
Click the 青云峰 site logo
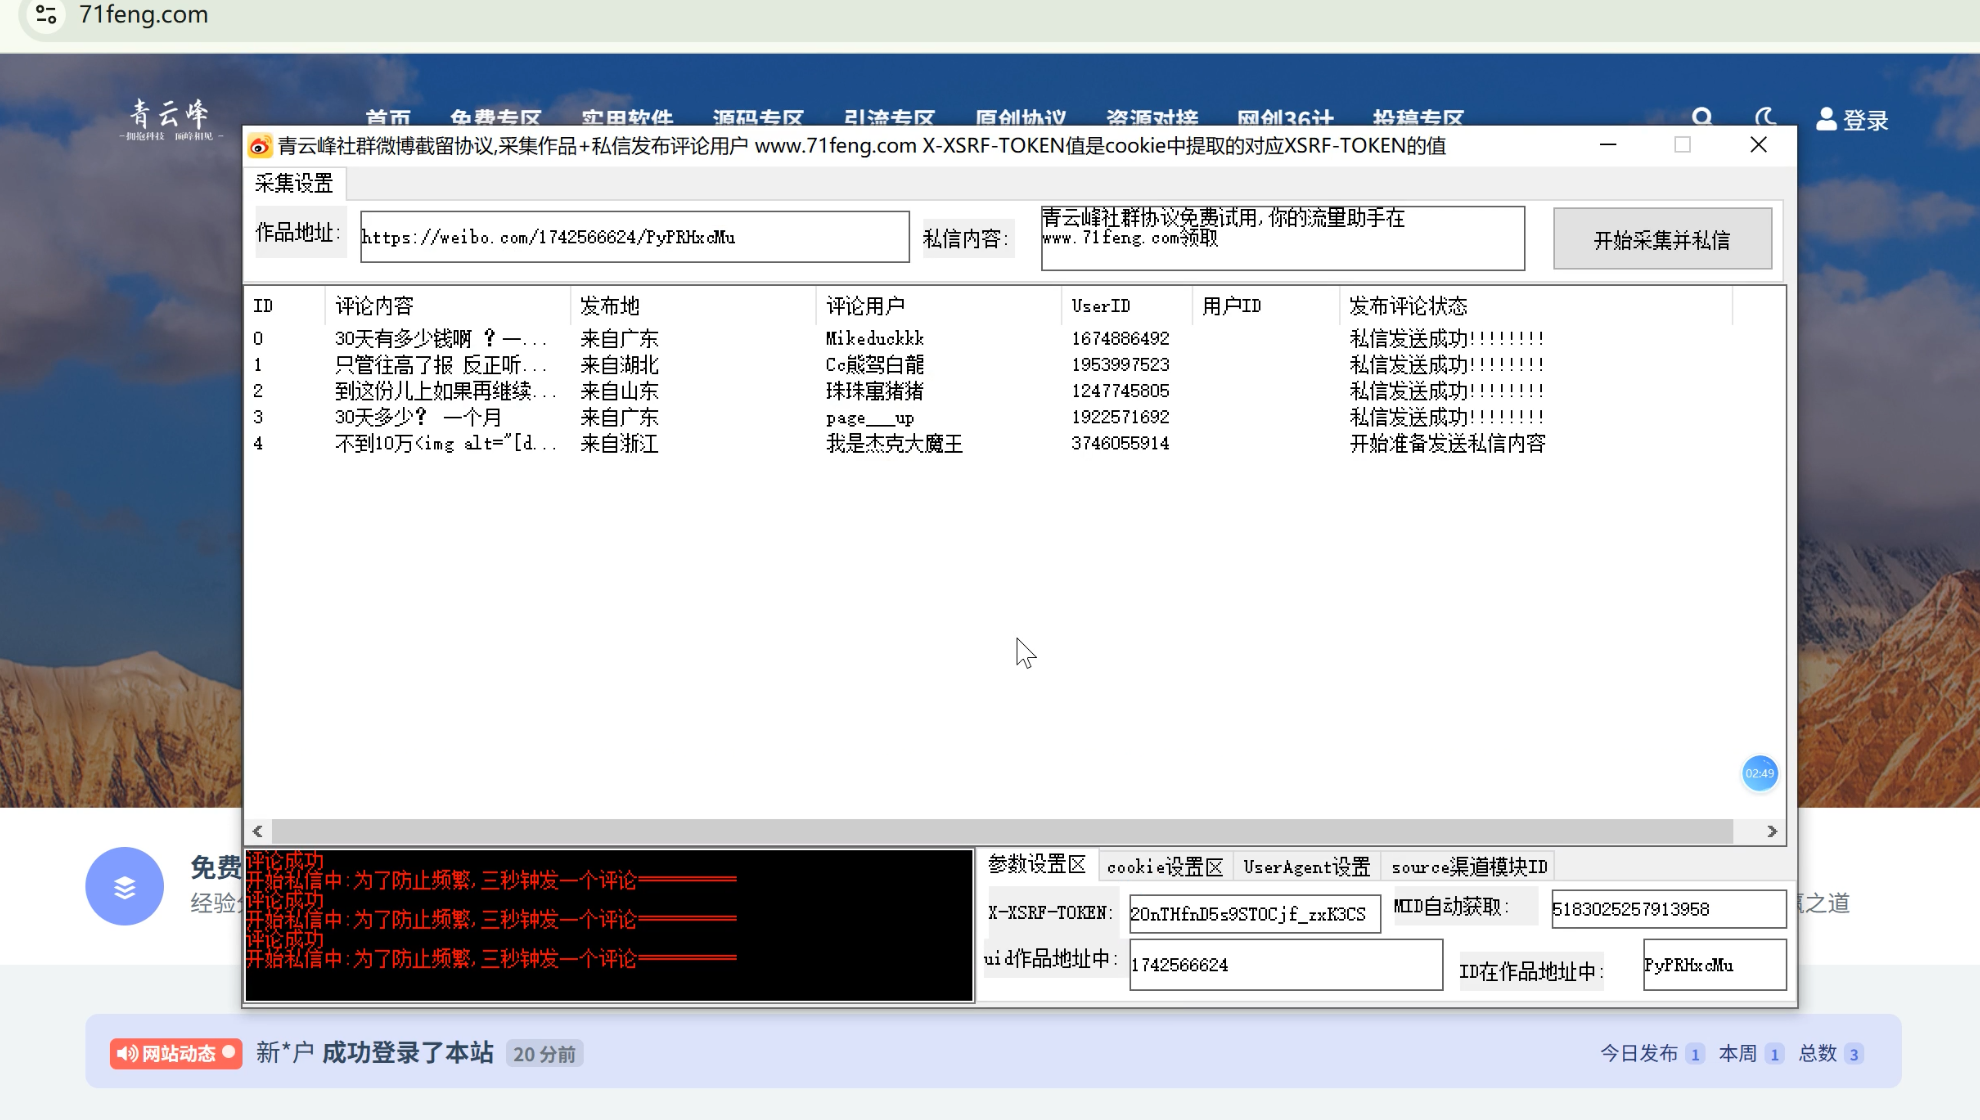(170, 120)
